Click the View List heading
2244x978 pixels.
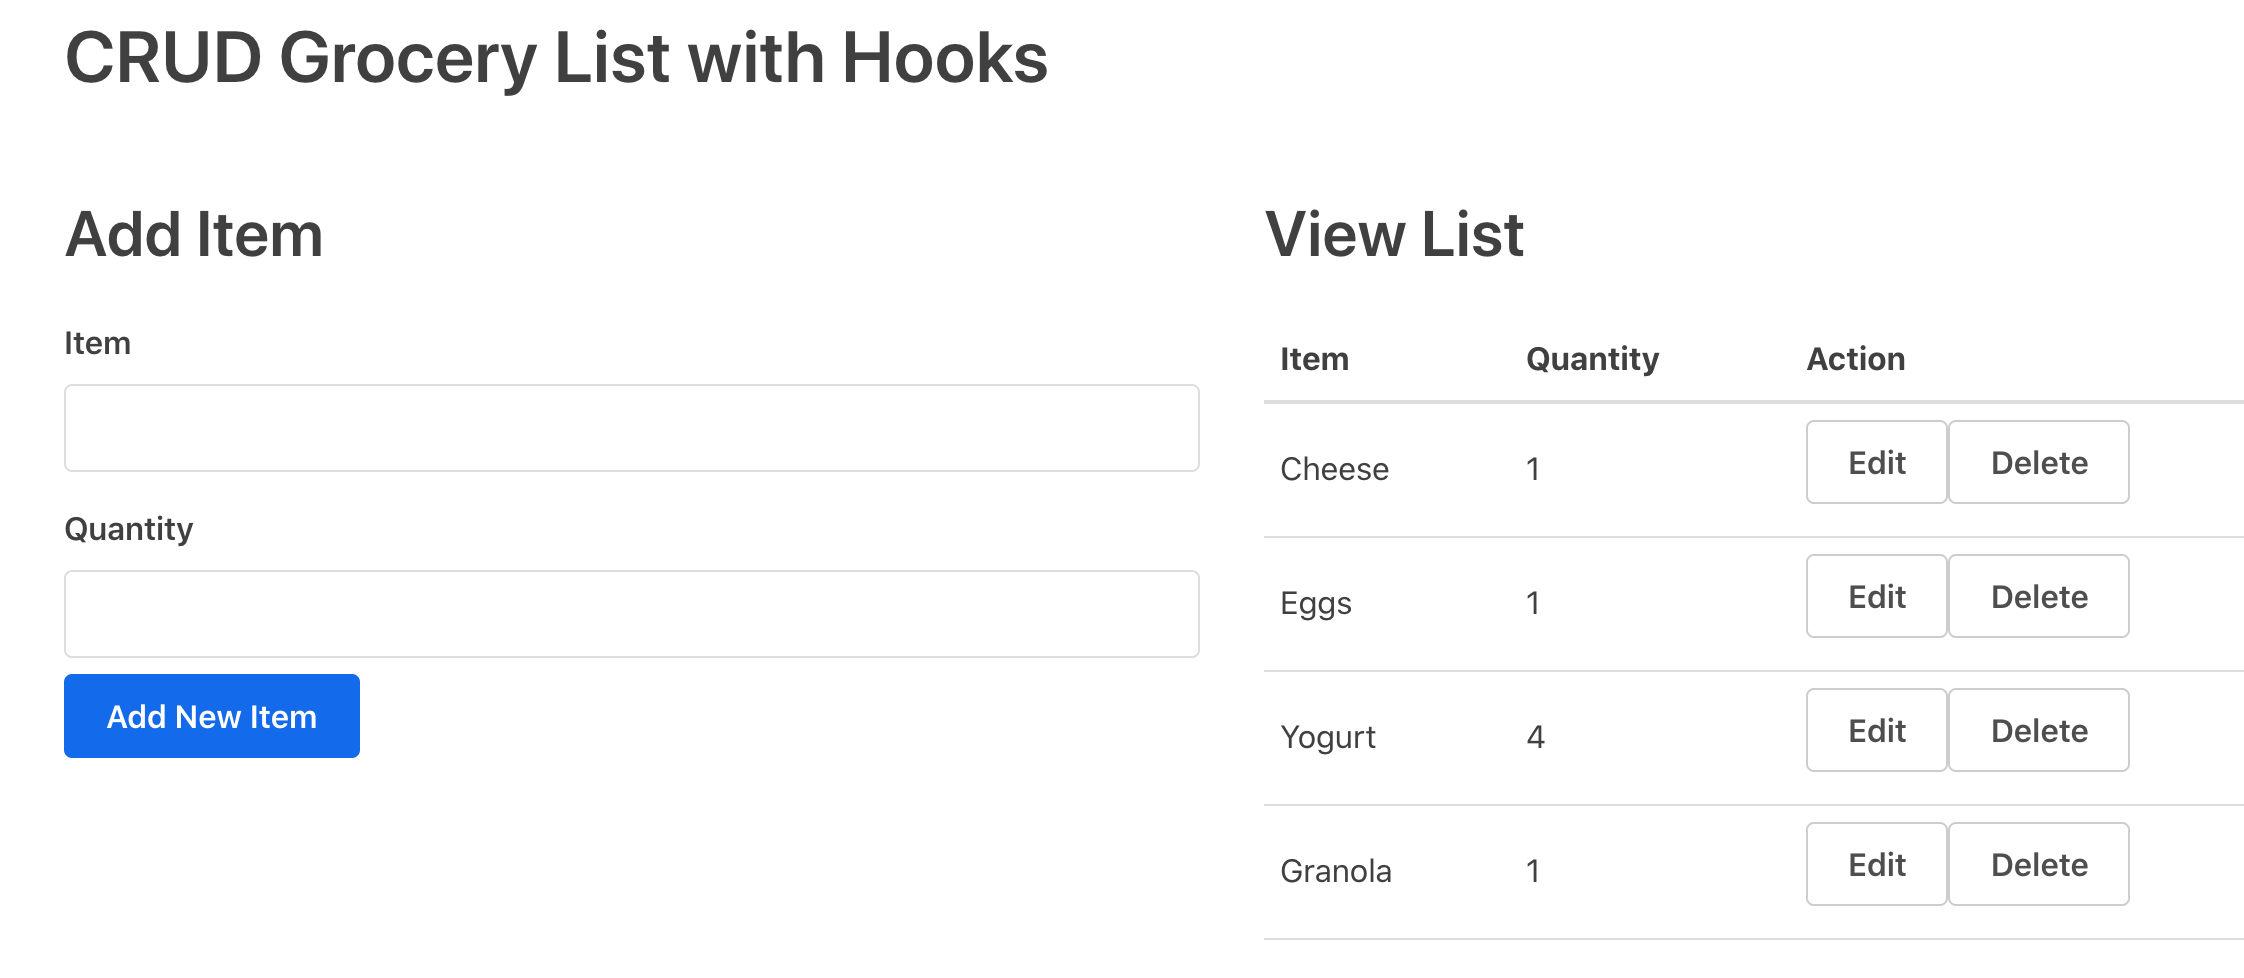coord(1394,233)
